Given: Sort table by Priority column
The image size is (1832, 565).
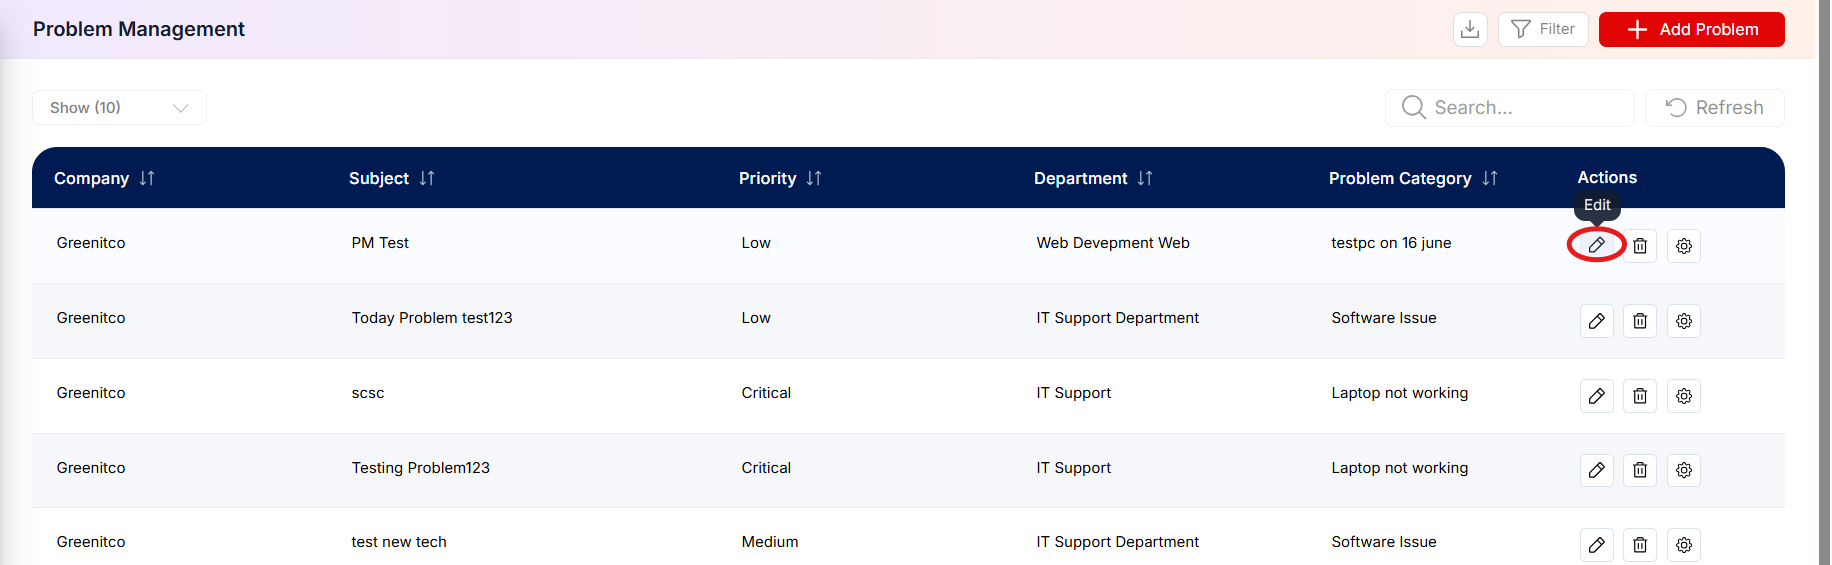Looking at the screenshot, I should [x=814, y=178].
